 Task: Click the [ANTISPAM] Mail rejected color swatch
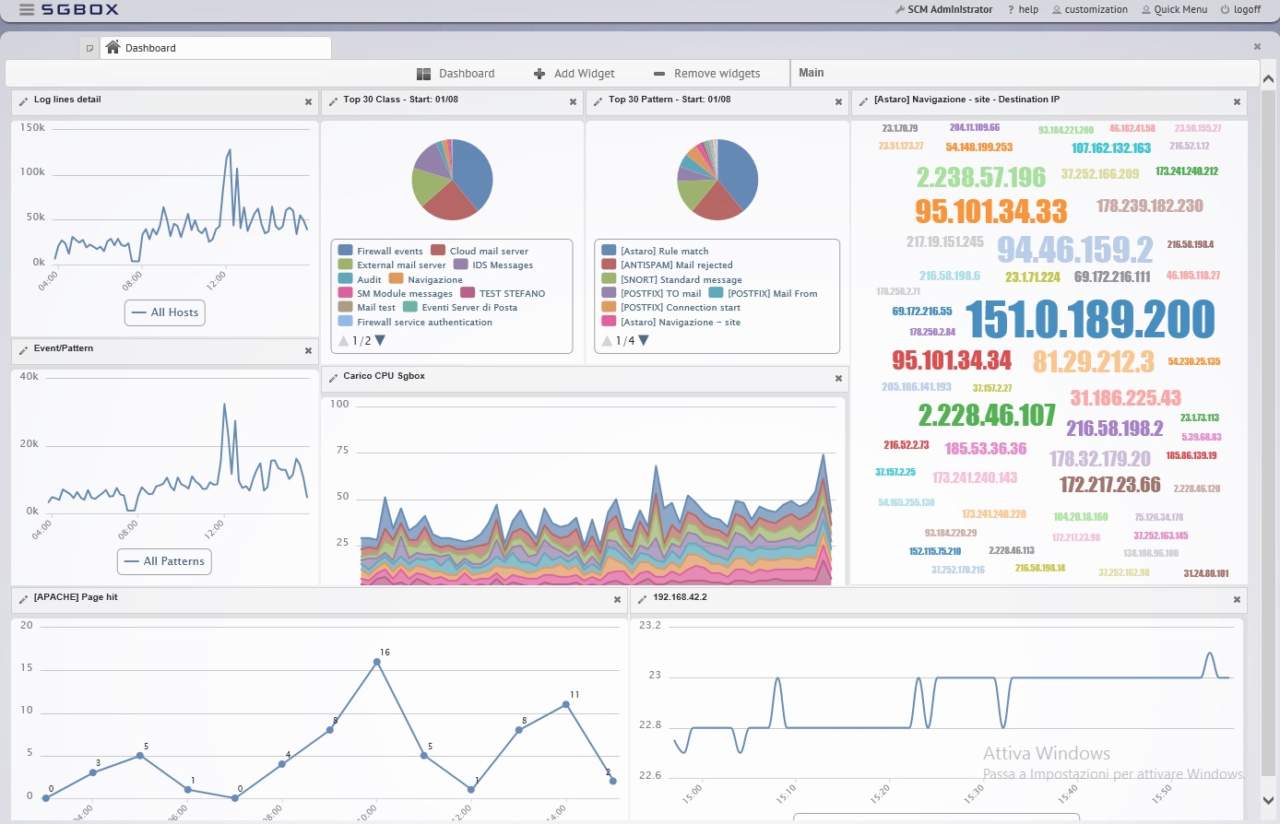coord(608,265)
